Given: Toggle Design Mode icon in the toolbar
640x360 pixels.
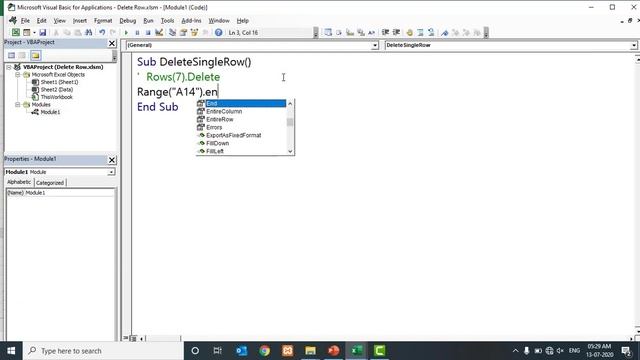Looking at the screenshot, I should pyautogui.click(x=159, y=32).
